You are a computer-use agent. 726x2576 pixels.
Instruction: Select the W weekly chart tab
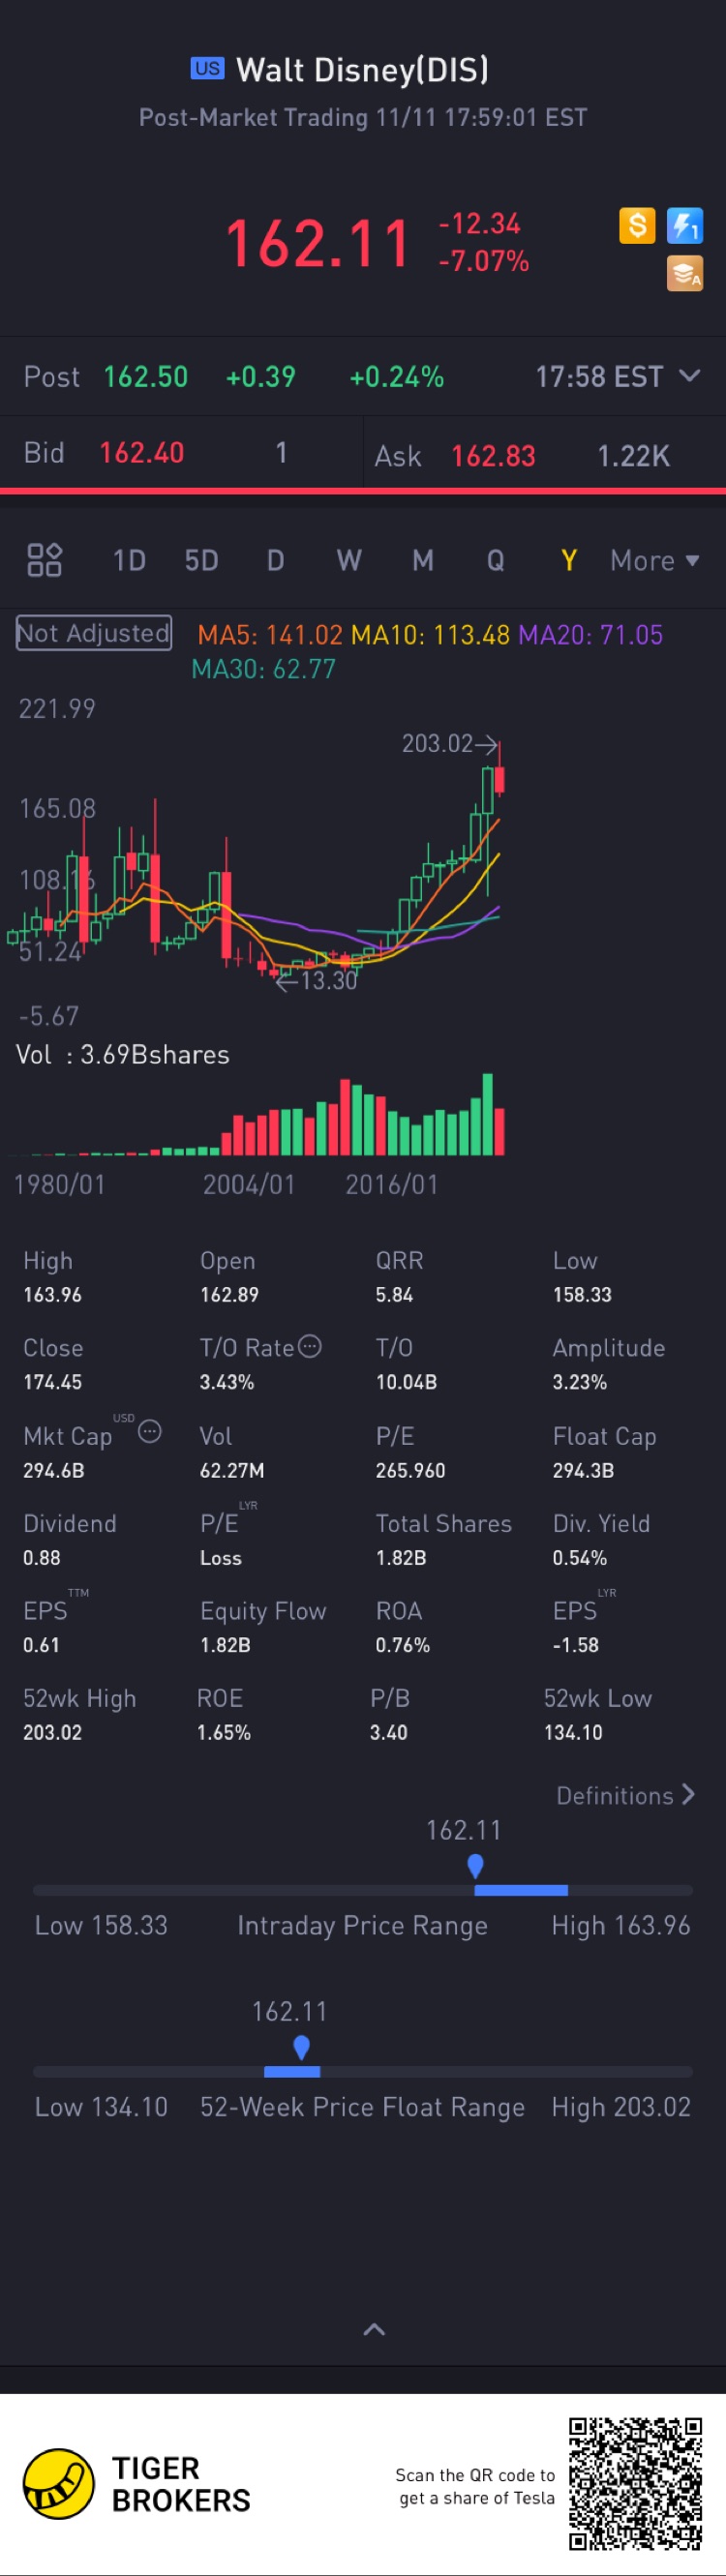(348, 560)
